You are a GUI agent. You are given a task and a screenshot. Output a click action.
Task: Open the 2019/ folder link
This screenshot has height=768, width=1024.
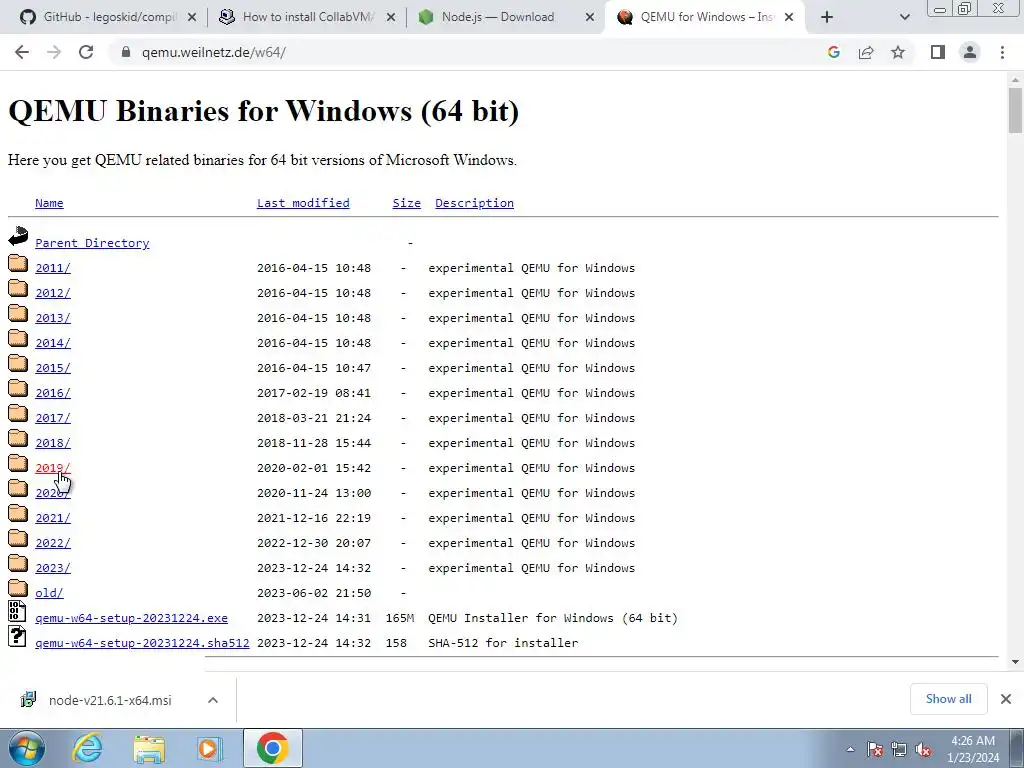[x=53, y=468]
